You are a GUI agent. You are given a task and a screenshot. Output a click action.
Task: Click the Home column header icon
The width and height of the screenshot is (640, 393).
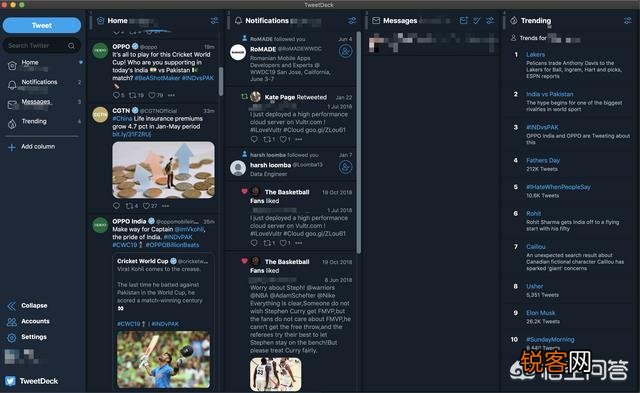100,20
